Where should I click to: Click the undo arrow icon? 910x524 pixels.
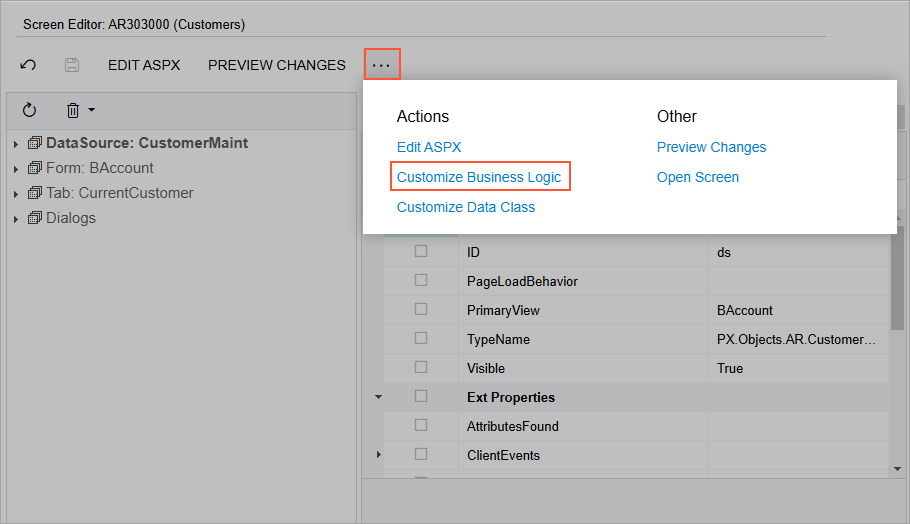(28, 65)
